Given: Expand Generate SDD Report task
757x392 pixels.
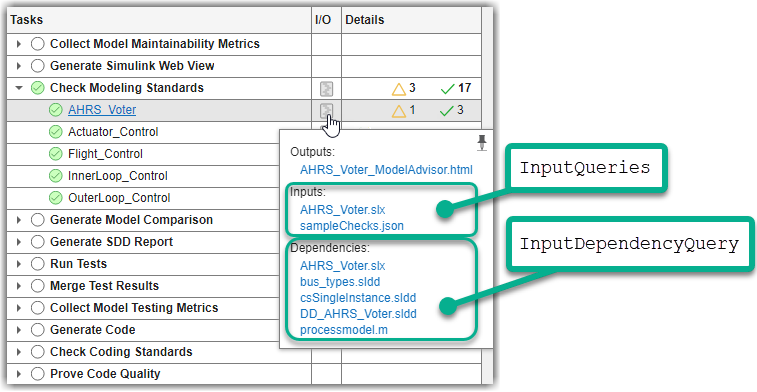Looking at the screenshot, I should tap(19, 242).
